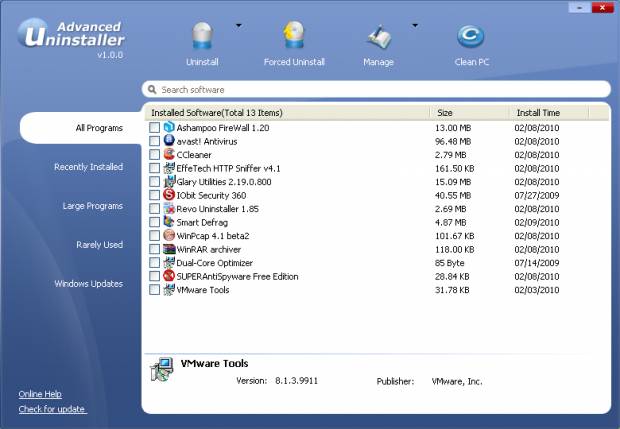Click the Search software input field
This screenshot has width=620, height=429.
pos(380,89)
